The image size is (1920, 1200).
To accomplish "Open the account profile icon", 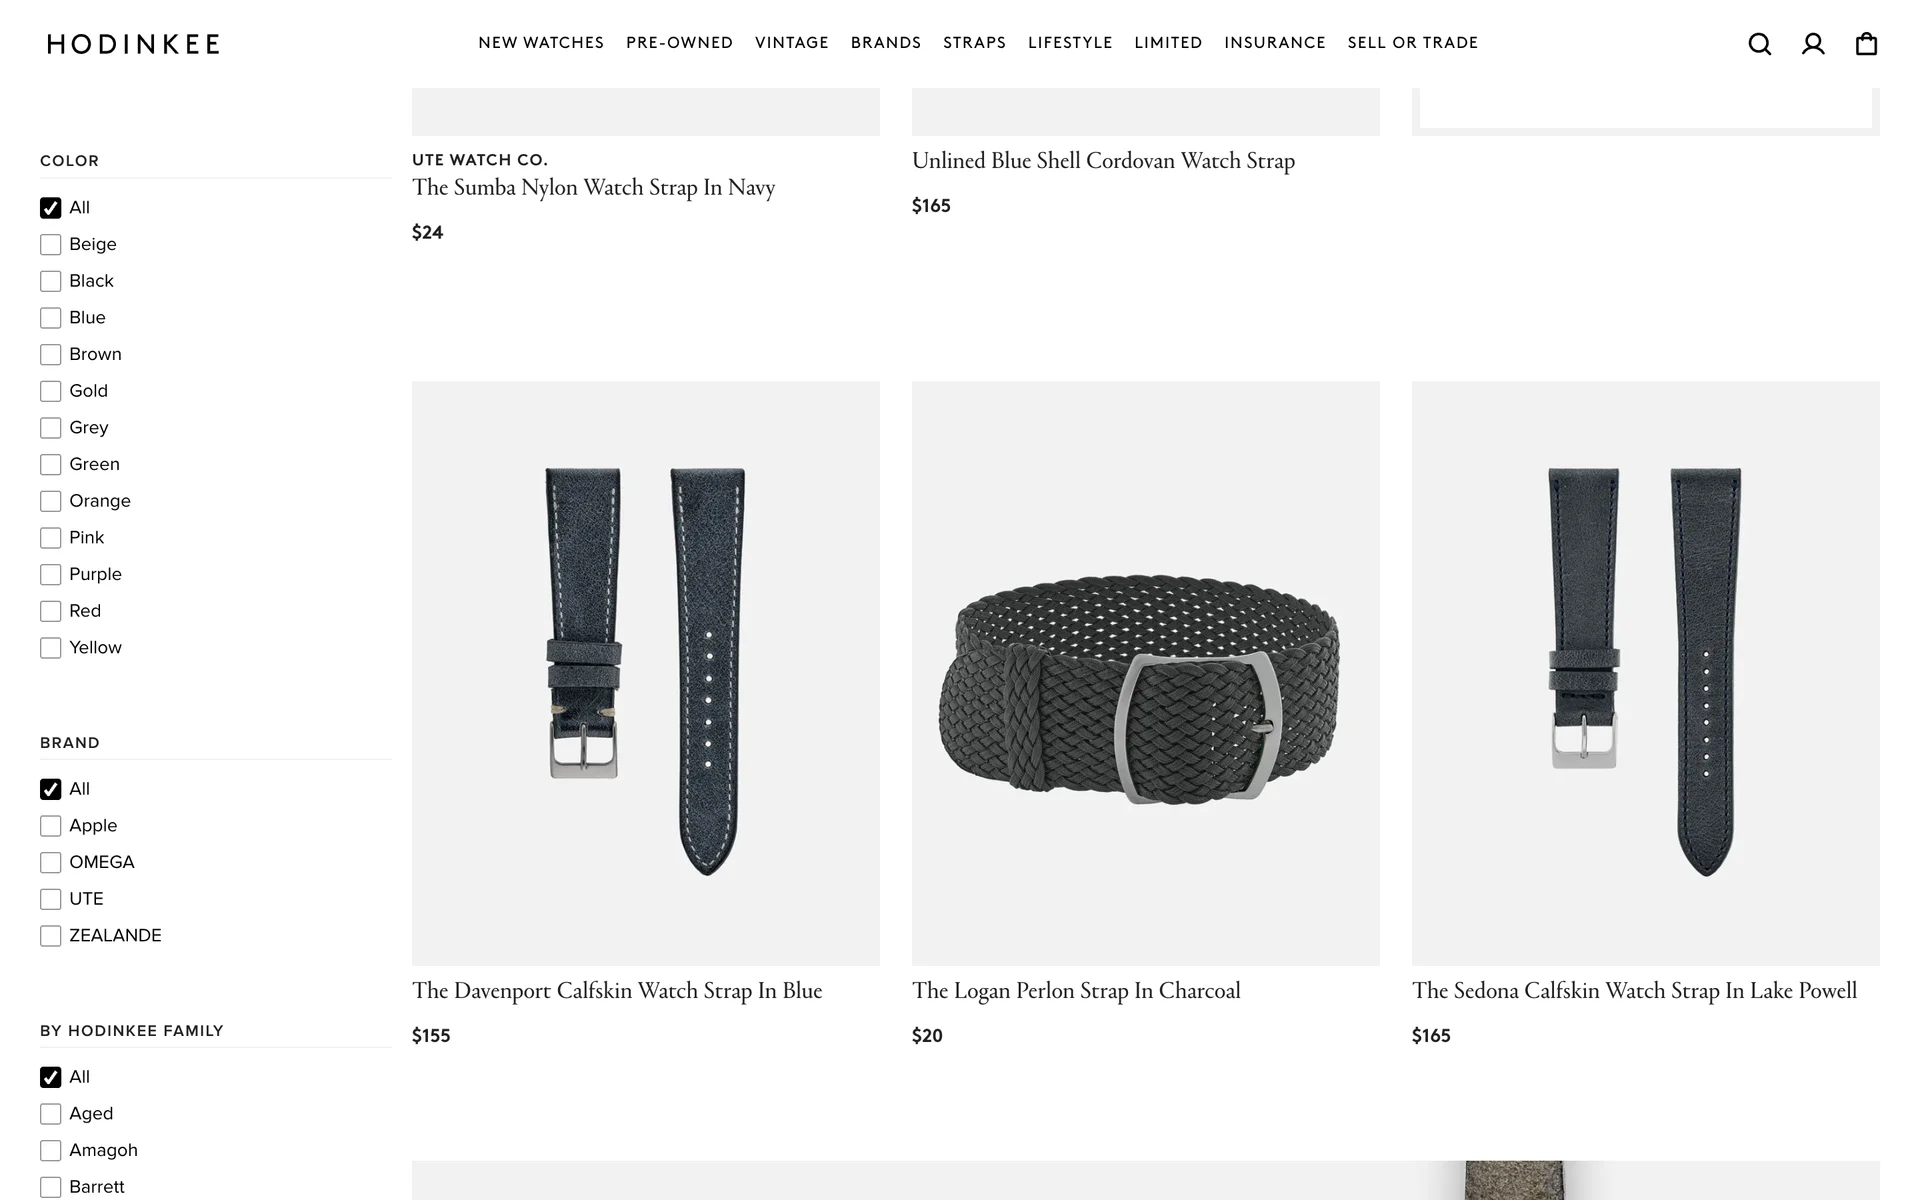I will [x=1813, y=44].
